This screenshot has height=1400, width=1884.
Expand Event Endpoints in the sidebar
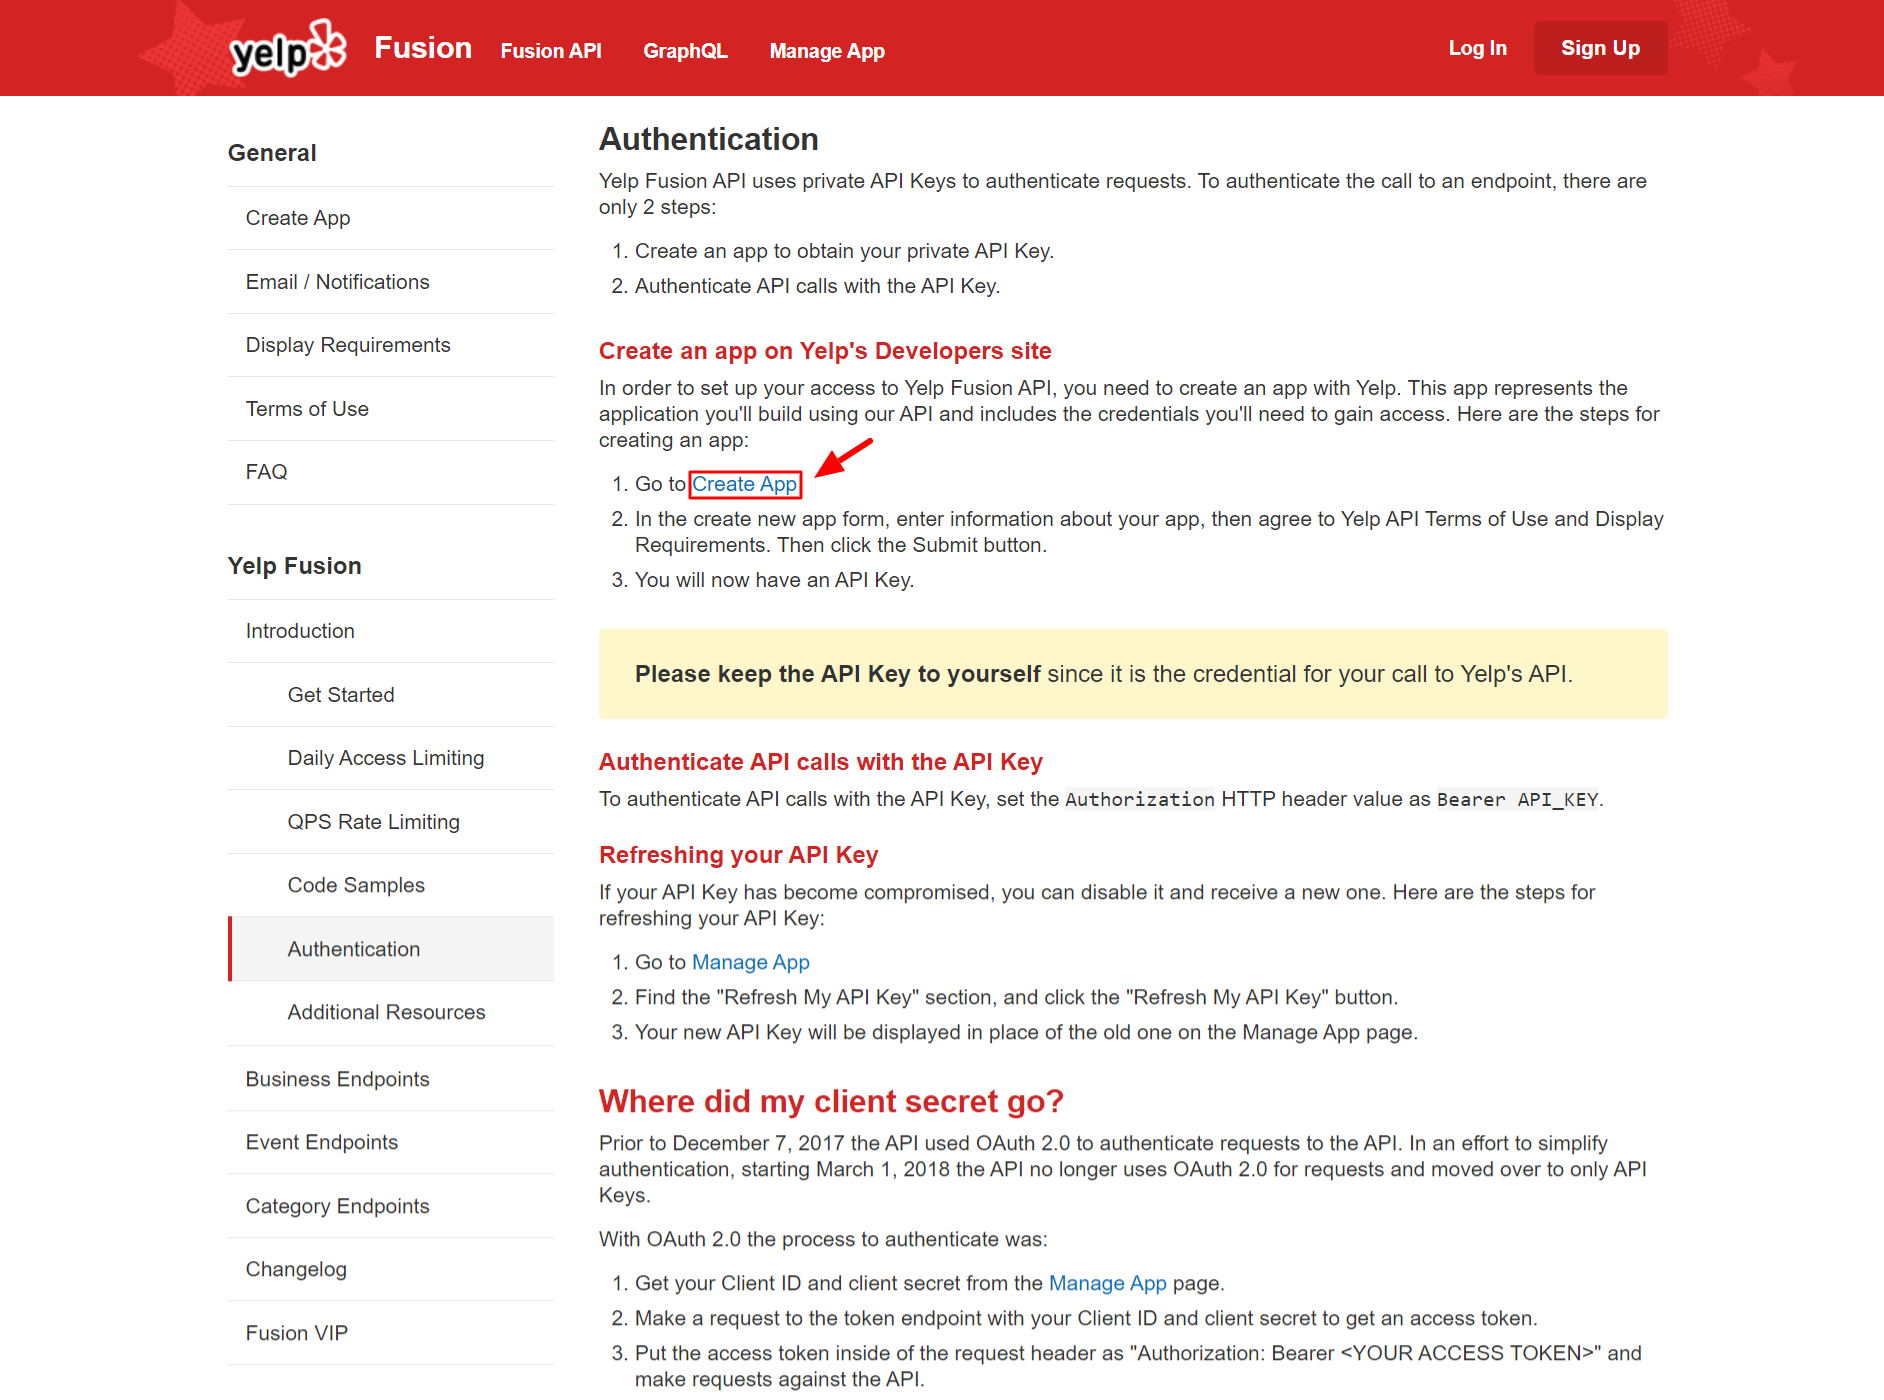[x=391, y=1142]
